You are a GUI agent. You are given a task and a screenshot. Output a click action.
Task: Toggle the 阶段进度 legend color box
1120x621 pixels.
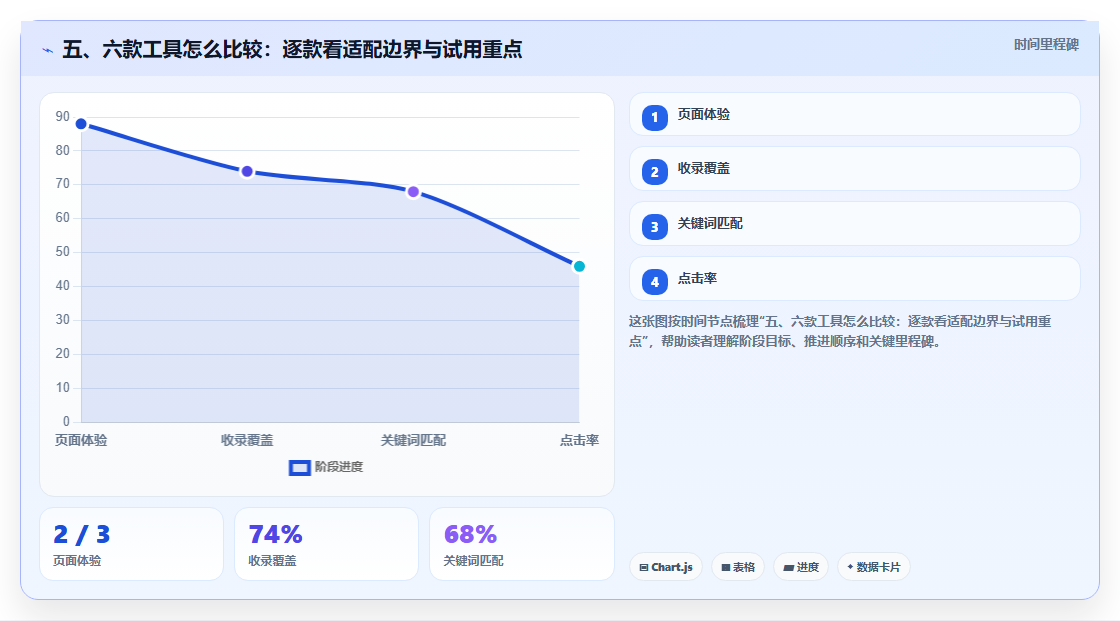pyautogui.click(x=299, y=468)
